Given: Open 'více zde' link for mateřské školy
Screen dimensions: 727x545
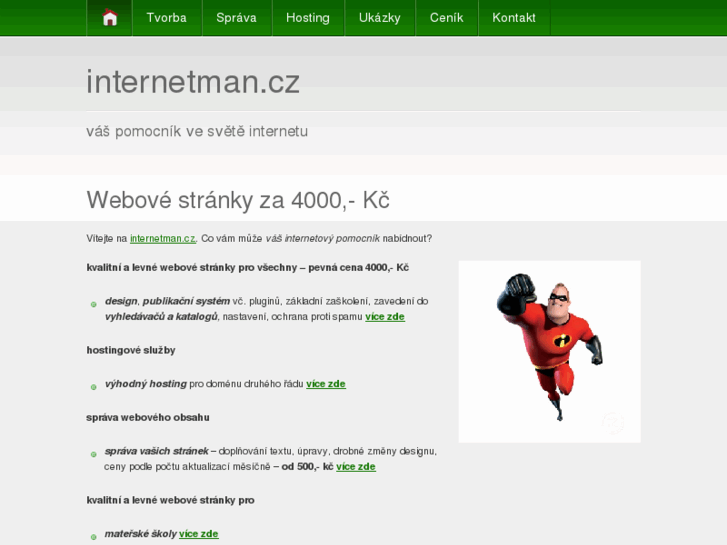Looking at the screenshot, I should pyautogui.click(x=199, y=534).
